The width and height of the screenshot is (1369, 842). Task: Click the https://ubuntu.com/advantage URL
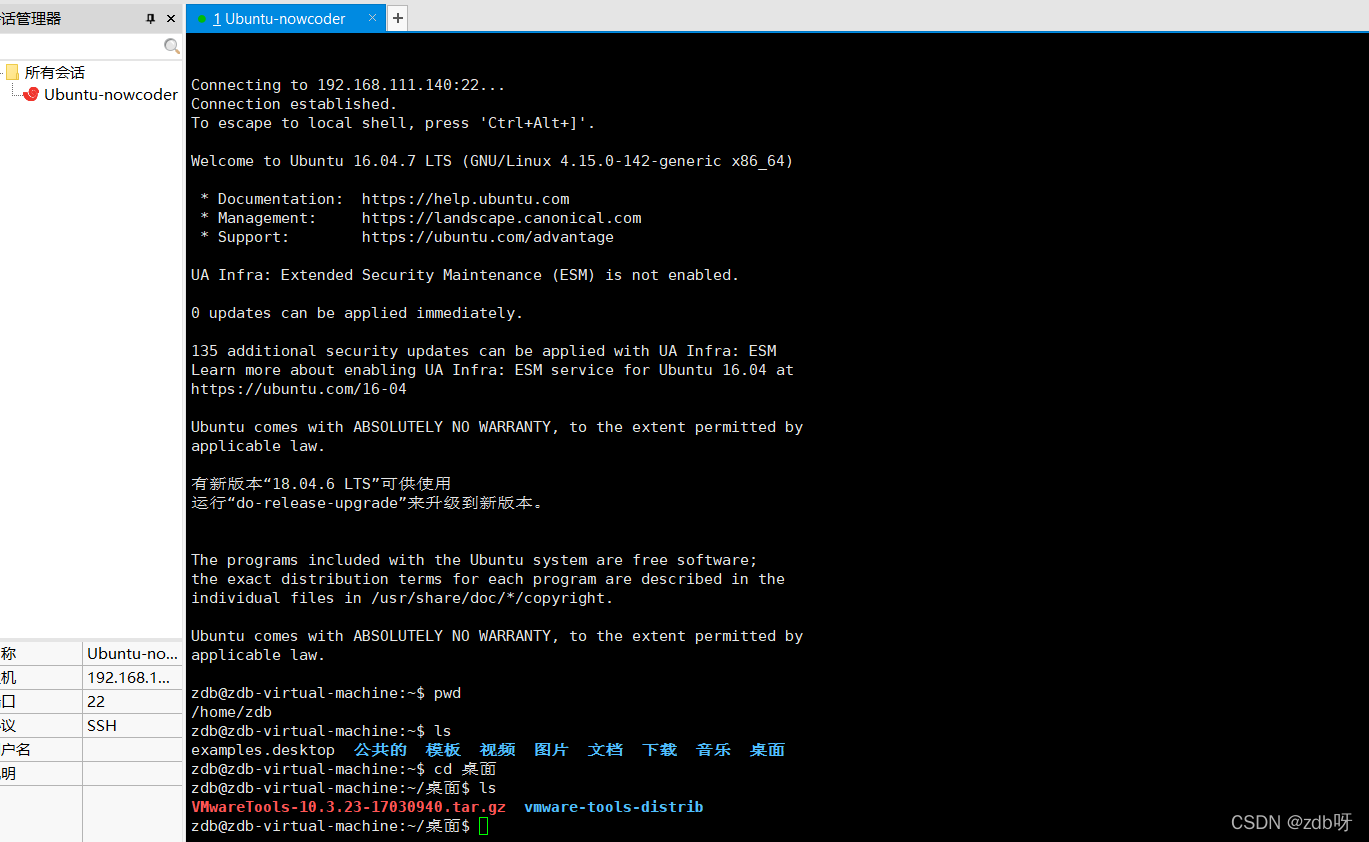point(488,237)
